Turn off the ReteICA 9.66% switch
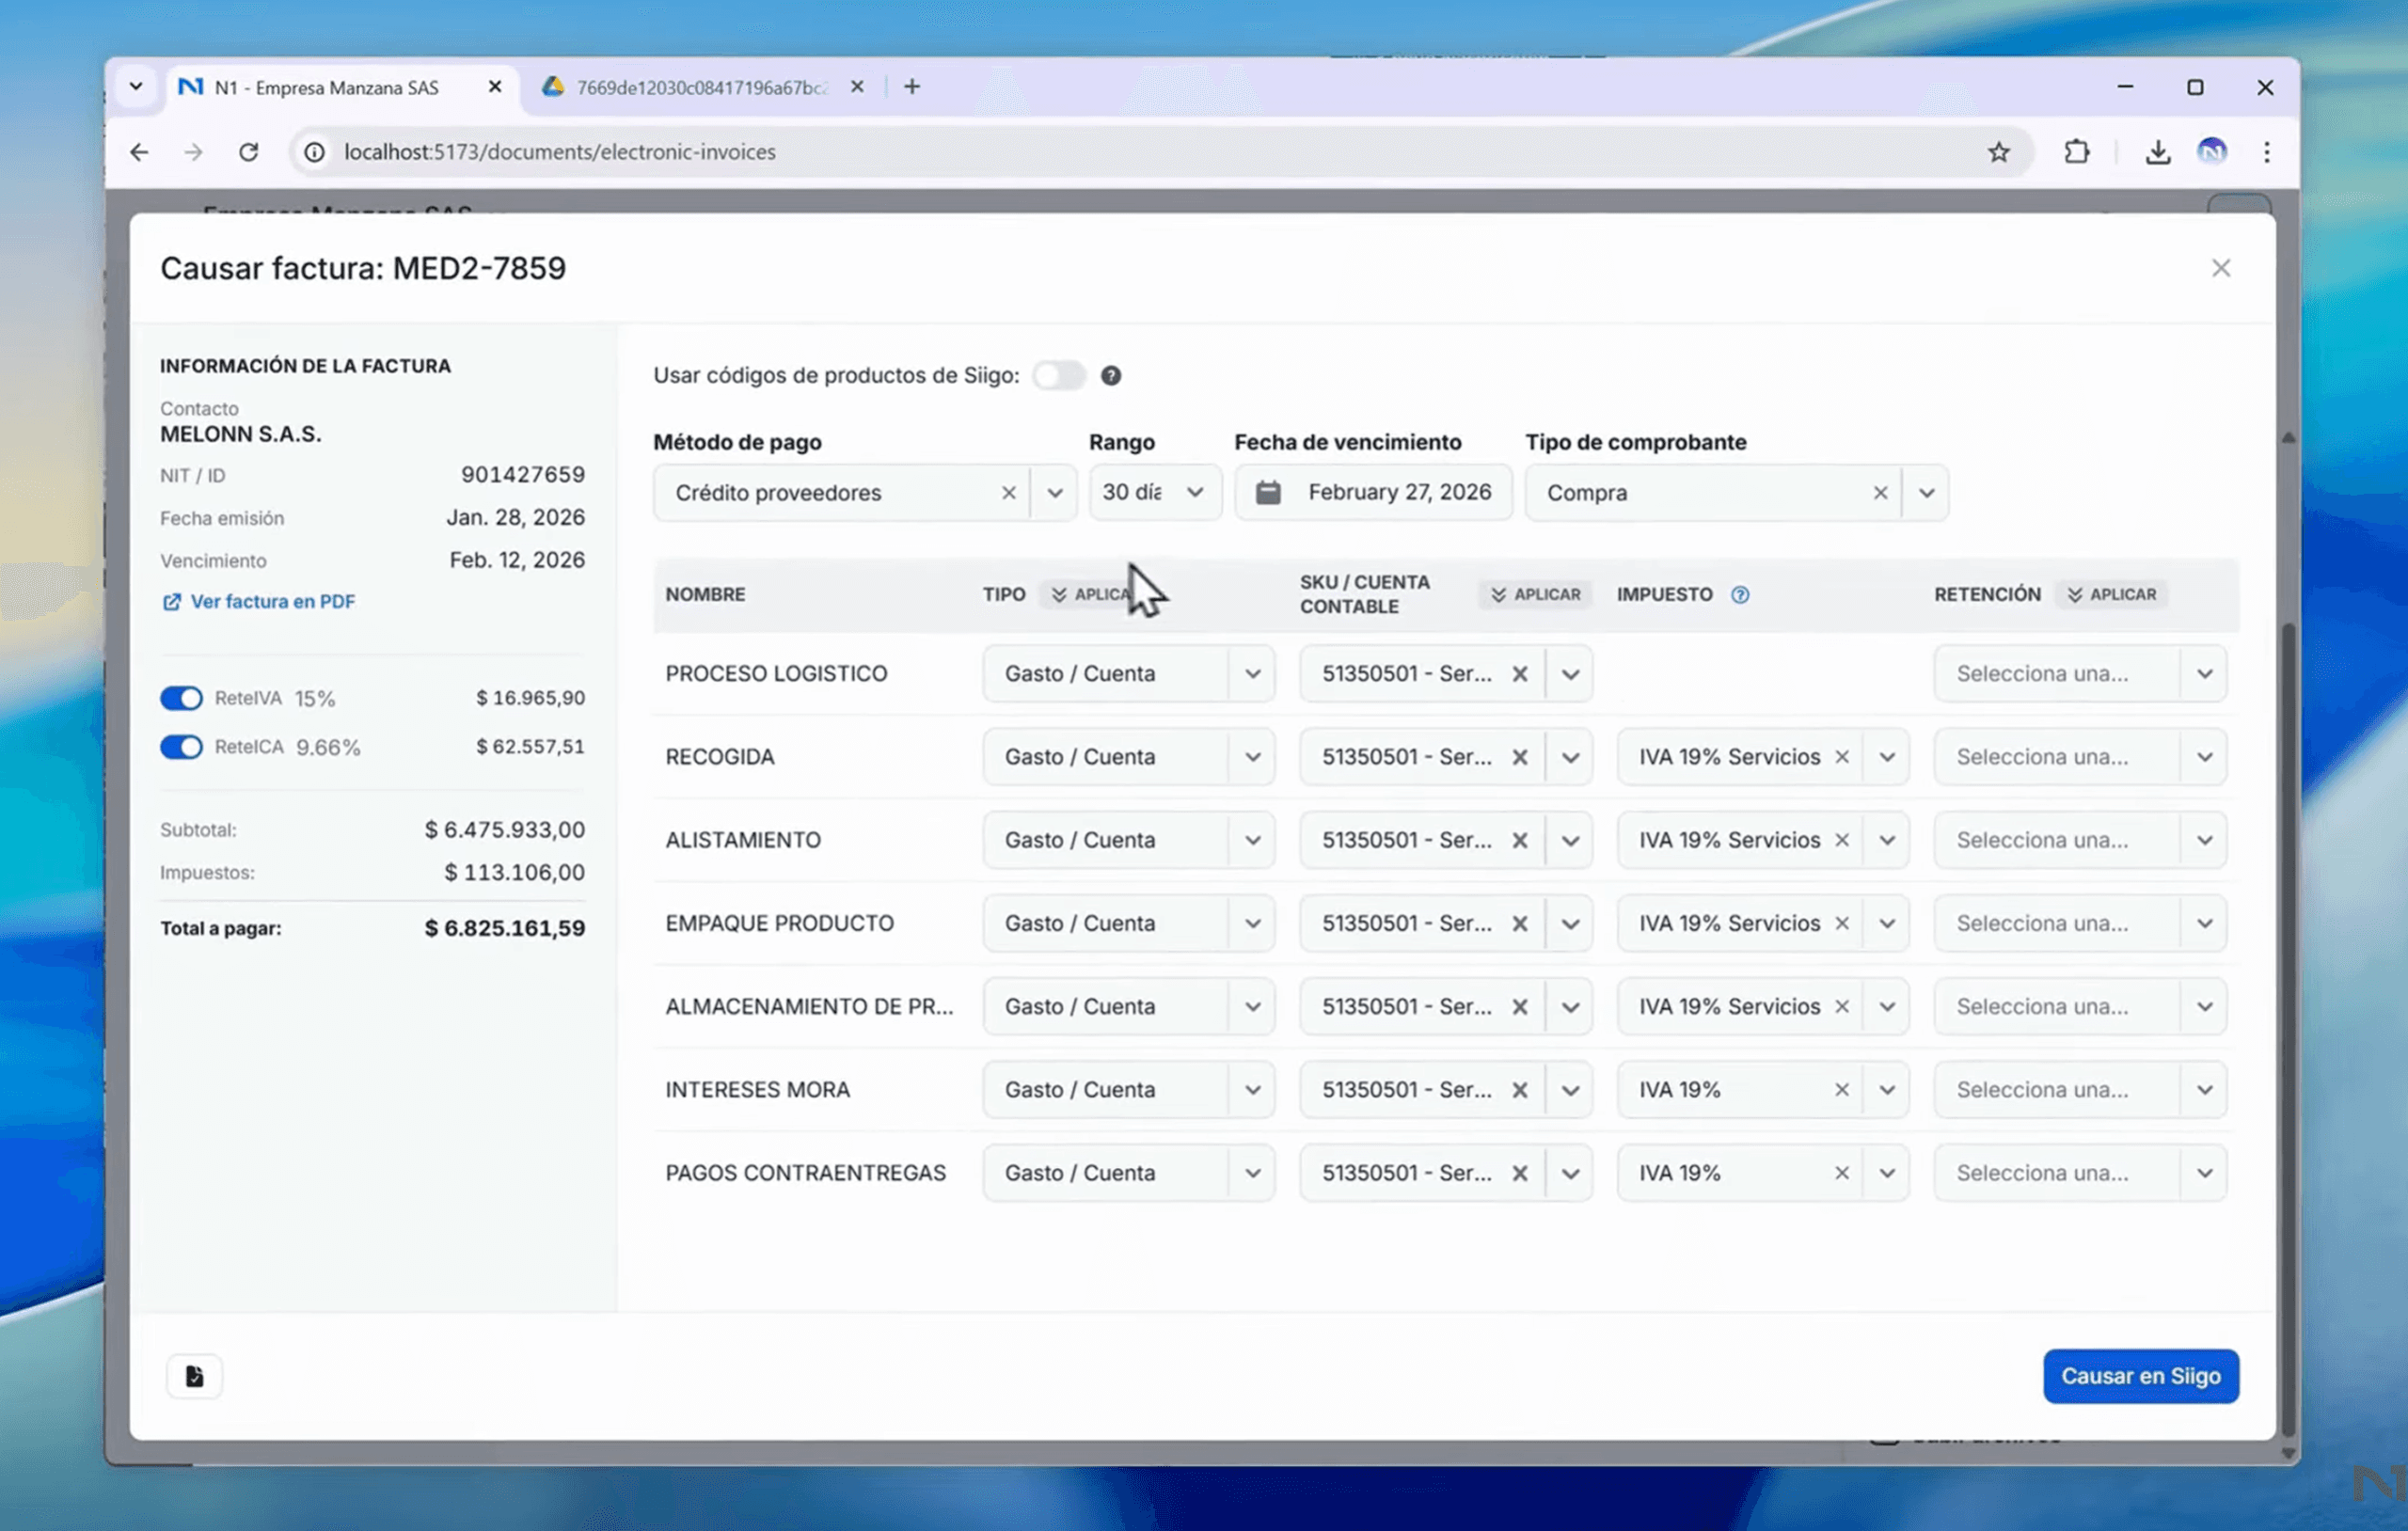 point(181,747)
